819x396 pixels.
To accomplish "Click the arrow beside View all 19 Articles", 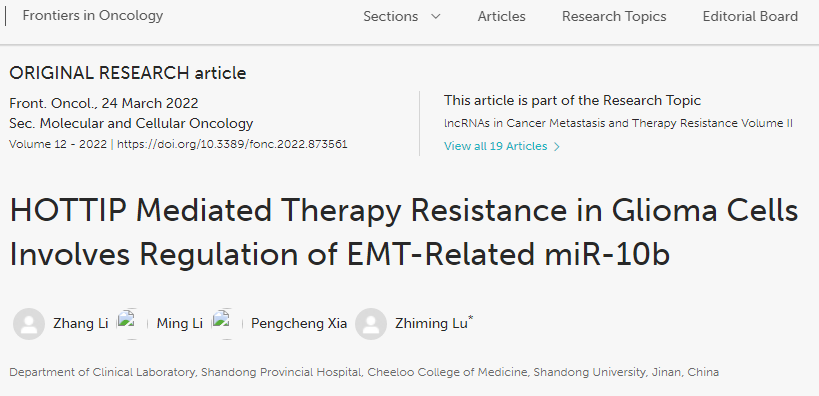I will coord(557,147).
